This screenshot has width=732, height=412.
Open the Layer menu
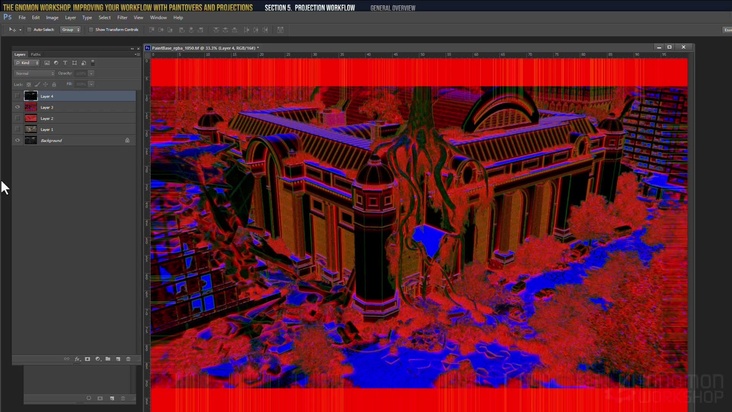click(x=70, y=18)
